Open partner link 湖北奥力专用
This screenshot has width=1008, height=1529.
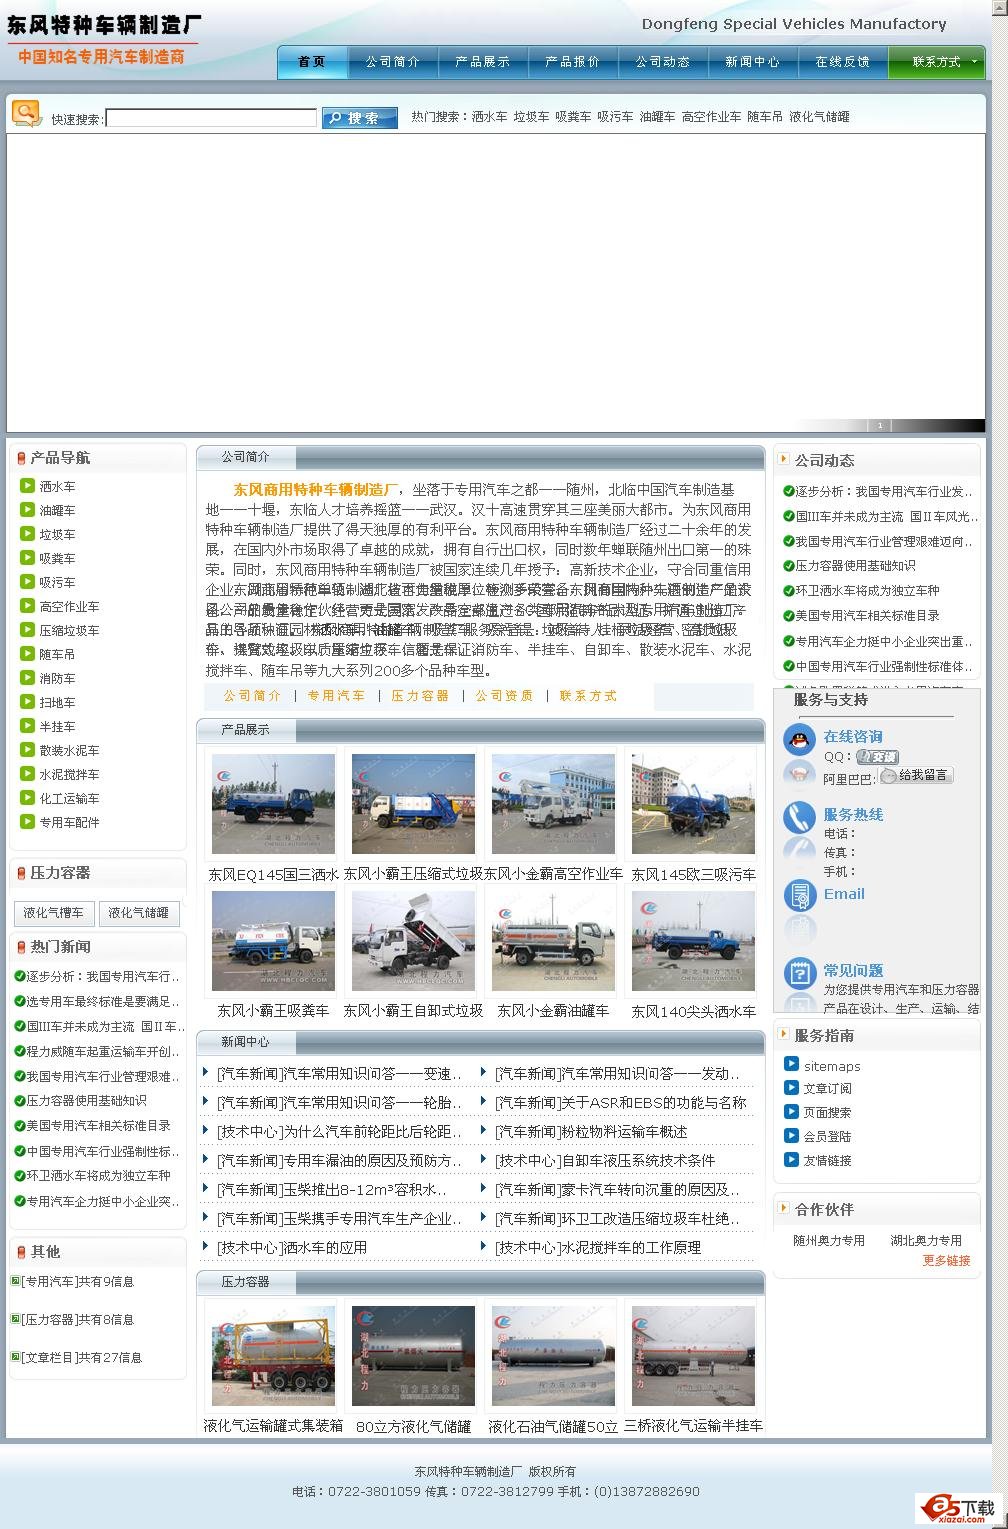tap(926, 1240)
